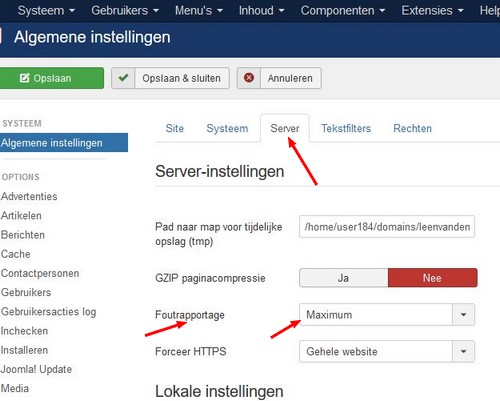Open the Extensies top menu
This screenshot has height=401, width=500.
point(432,11)
